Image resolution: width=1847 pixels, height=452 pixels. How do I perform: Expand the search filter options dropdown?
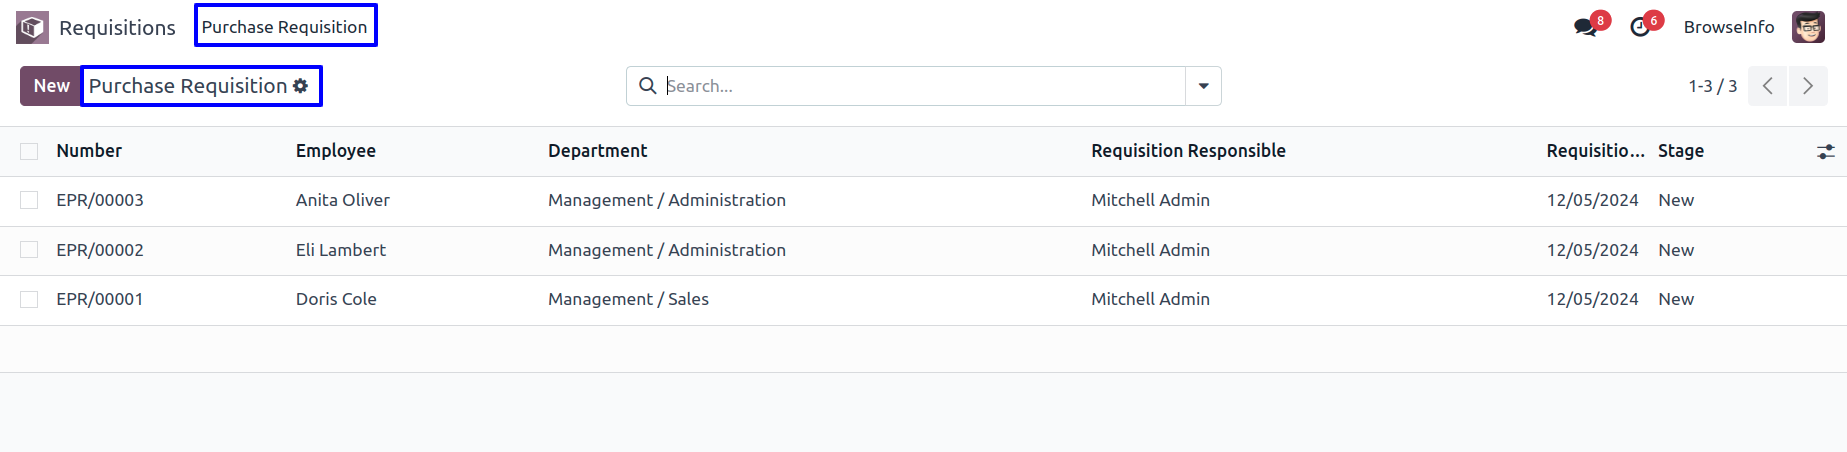[x=1203, y=86]
